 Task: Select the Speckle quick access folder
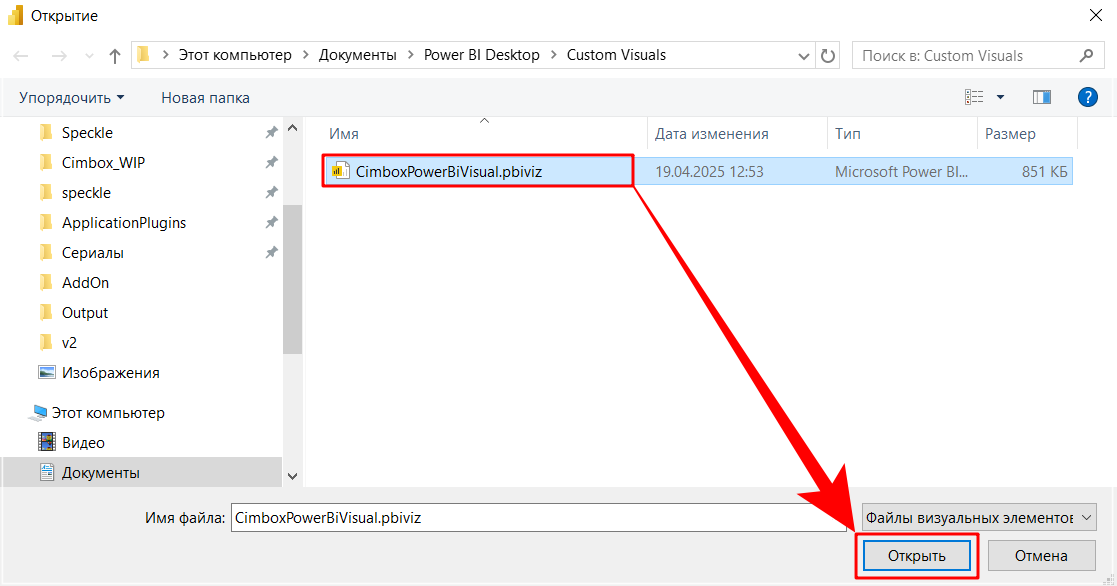click(x=87, y=132)
